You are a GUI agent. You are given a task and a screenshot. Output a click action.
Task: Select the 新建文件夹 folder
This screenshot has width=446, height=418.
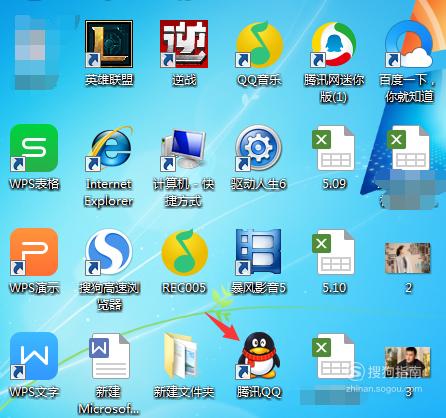click(182, 356)
